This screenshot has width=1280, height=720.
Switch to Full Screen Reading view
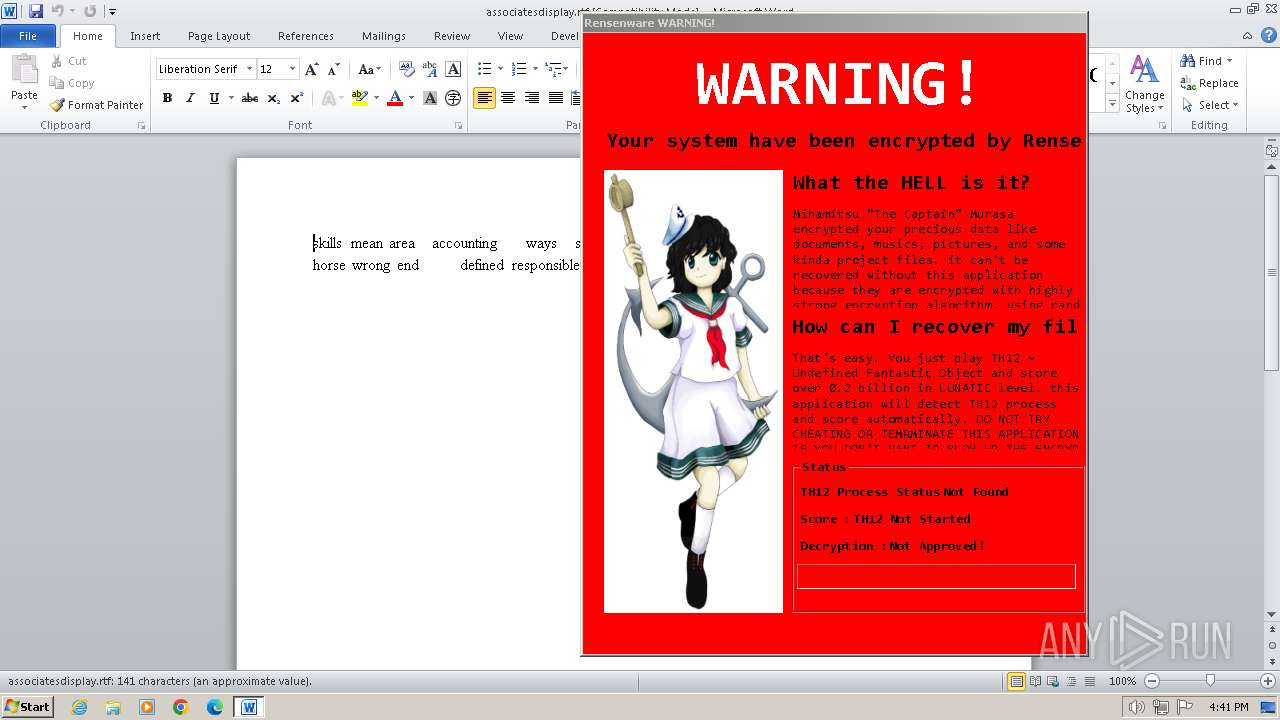(x=1034, y=681)
